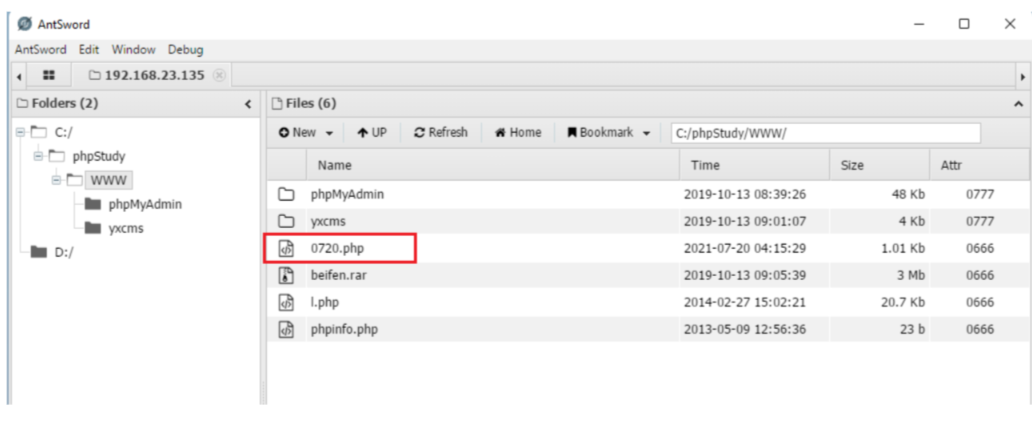
Task: Open the grid home tab icon
Action: [49, 76]
